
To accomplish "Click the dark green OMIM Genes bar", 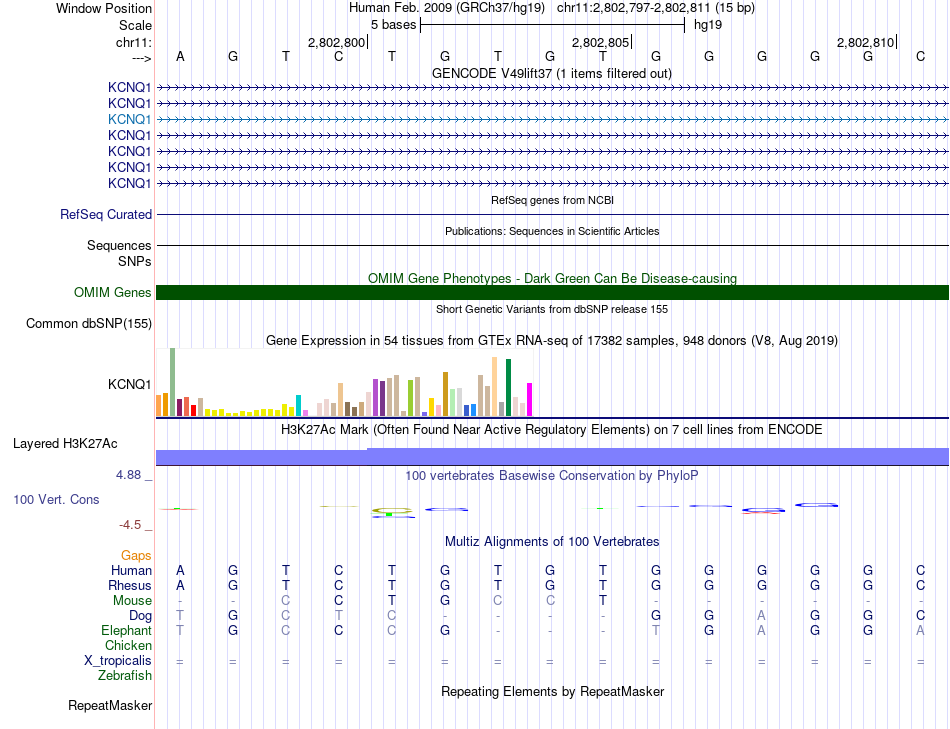I will pyautogui.click(x=553, y=293).
